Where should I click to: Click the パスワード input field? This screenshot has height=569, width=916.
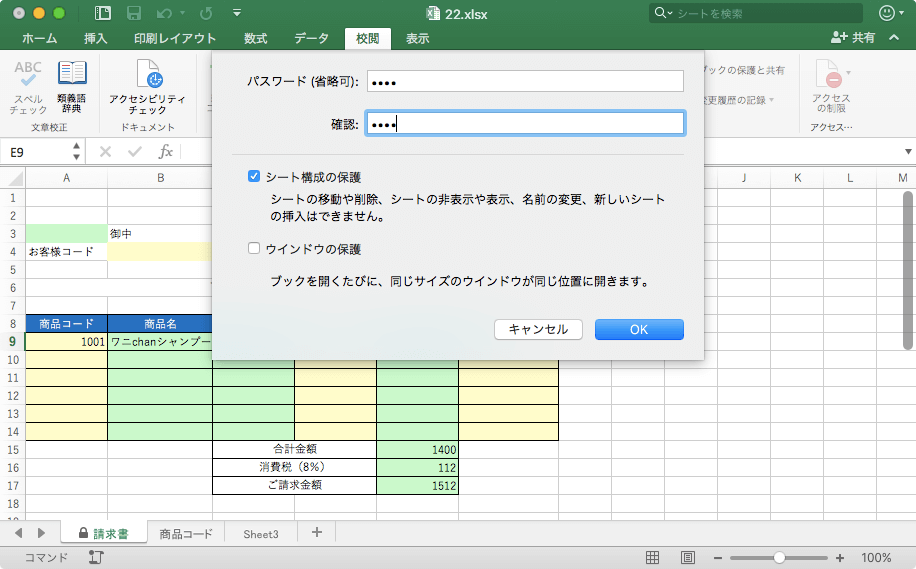525,81
